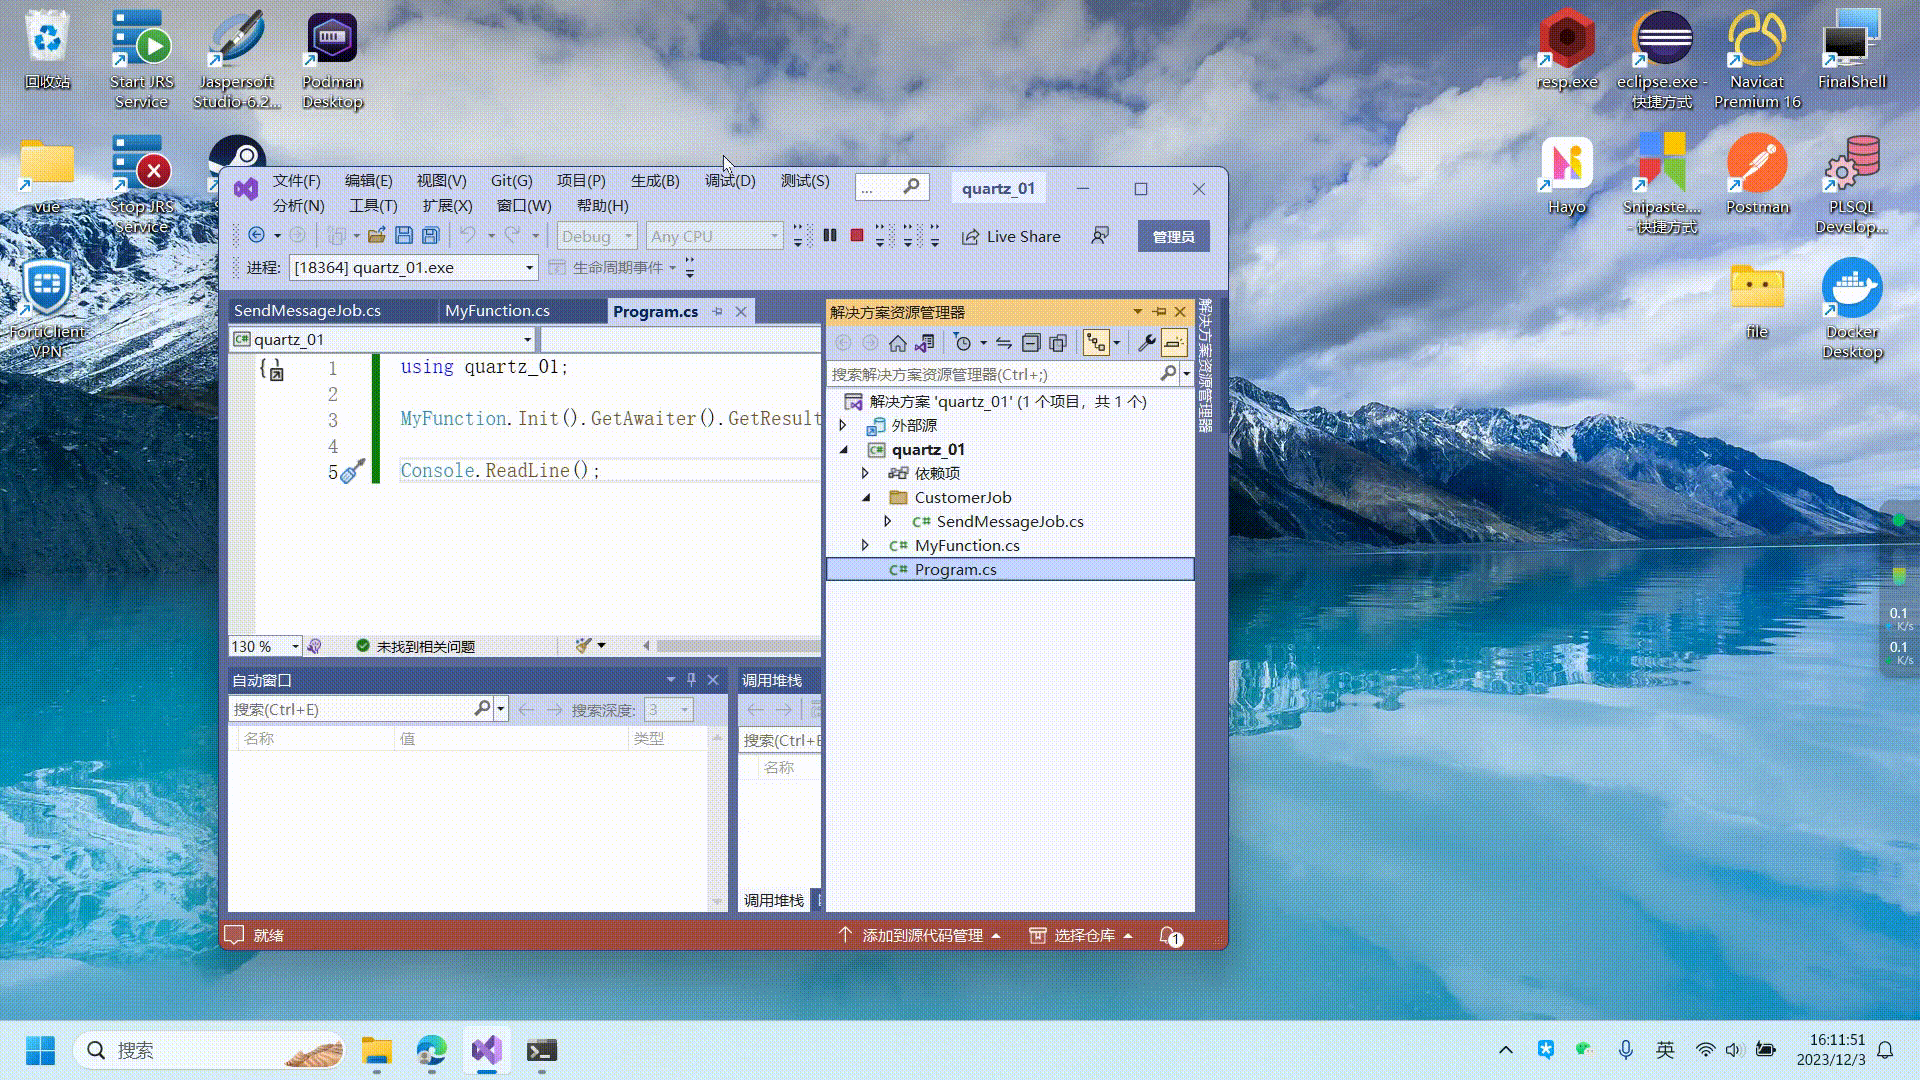The width and height of the screenshot is (1920, 1080).
Task: Open the 搜索深度 depth dropdown
Action: 669,710
